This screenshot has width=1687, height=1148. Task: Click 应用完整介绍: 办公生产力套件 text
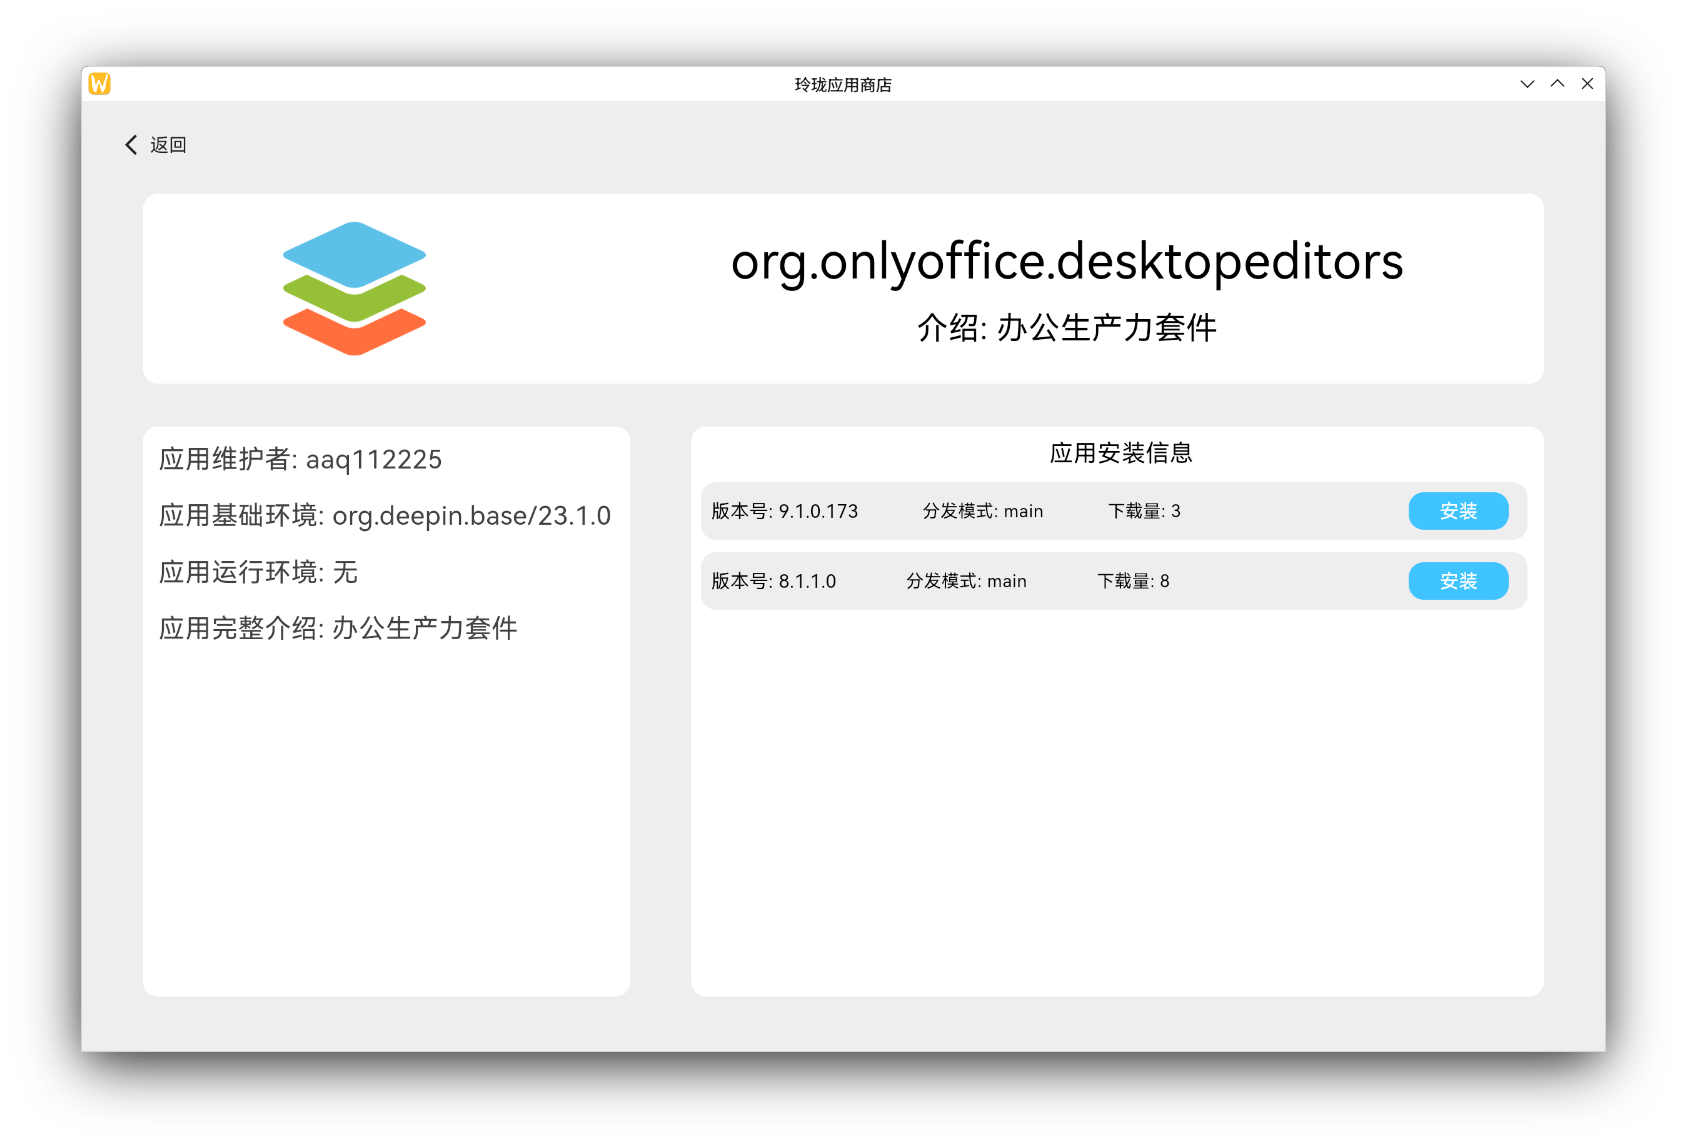[x=338, y=628]
